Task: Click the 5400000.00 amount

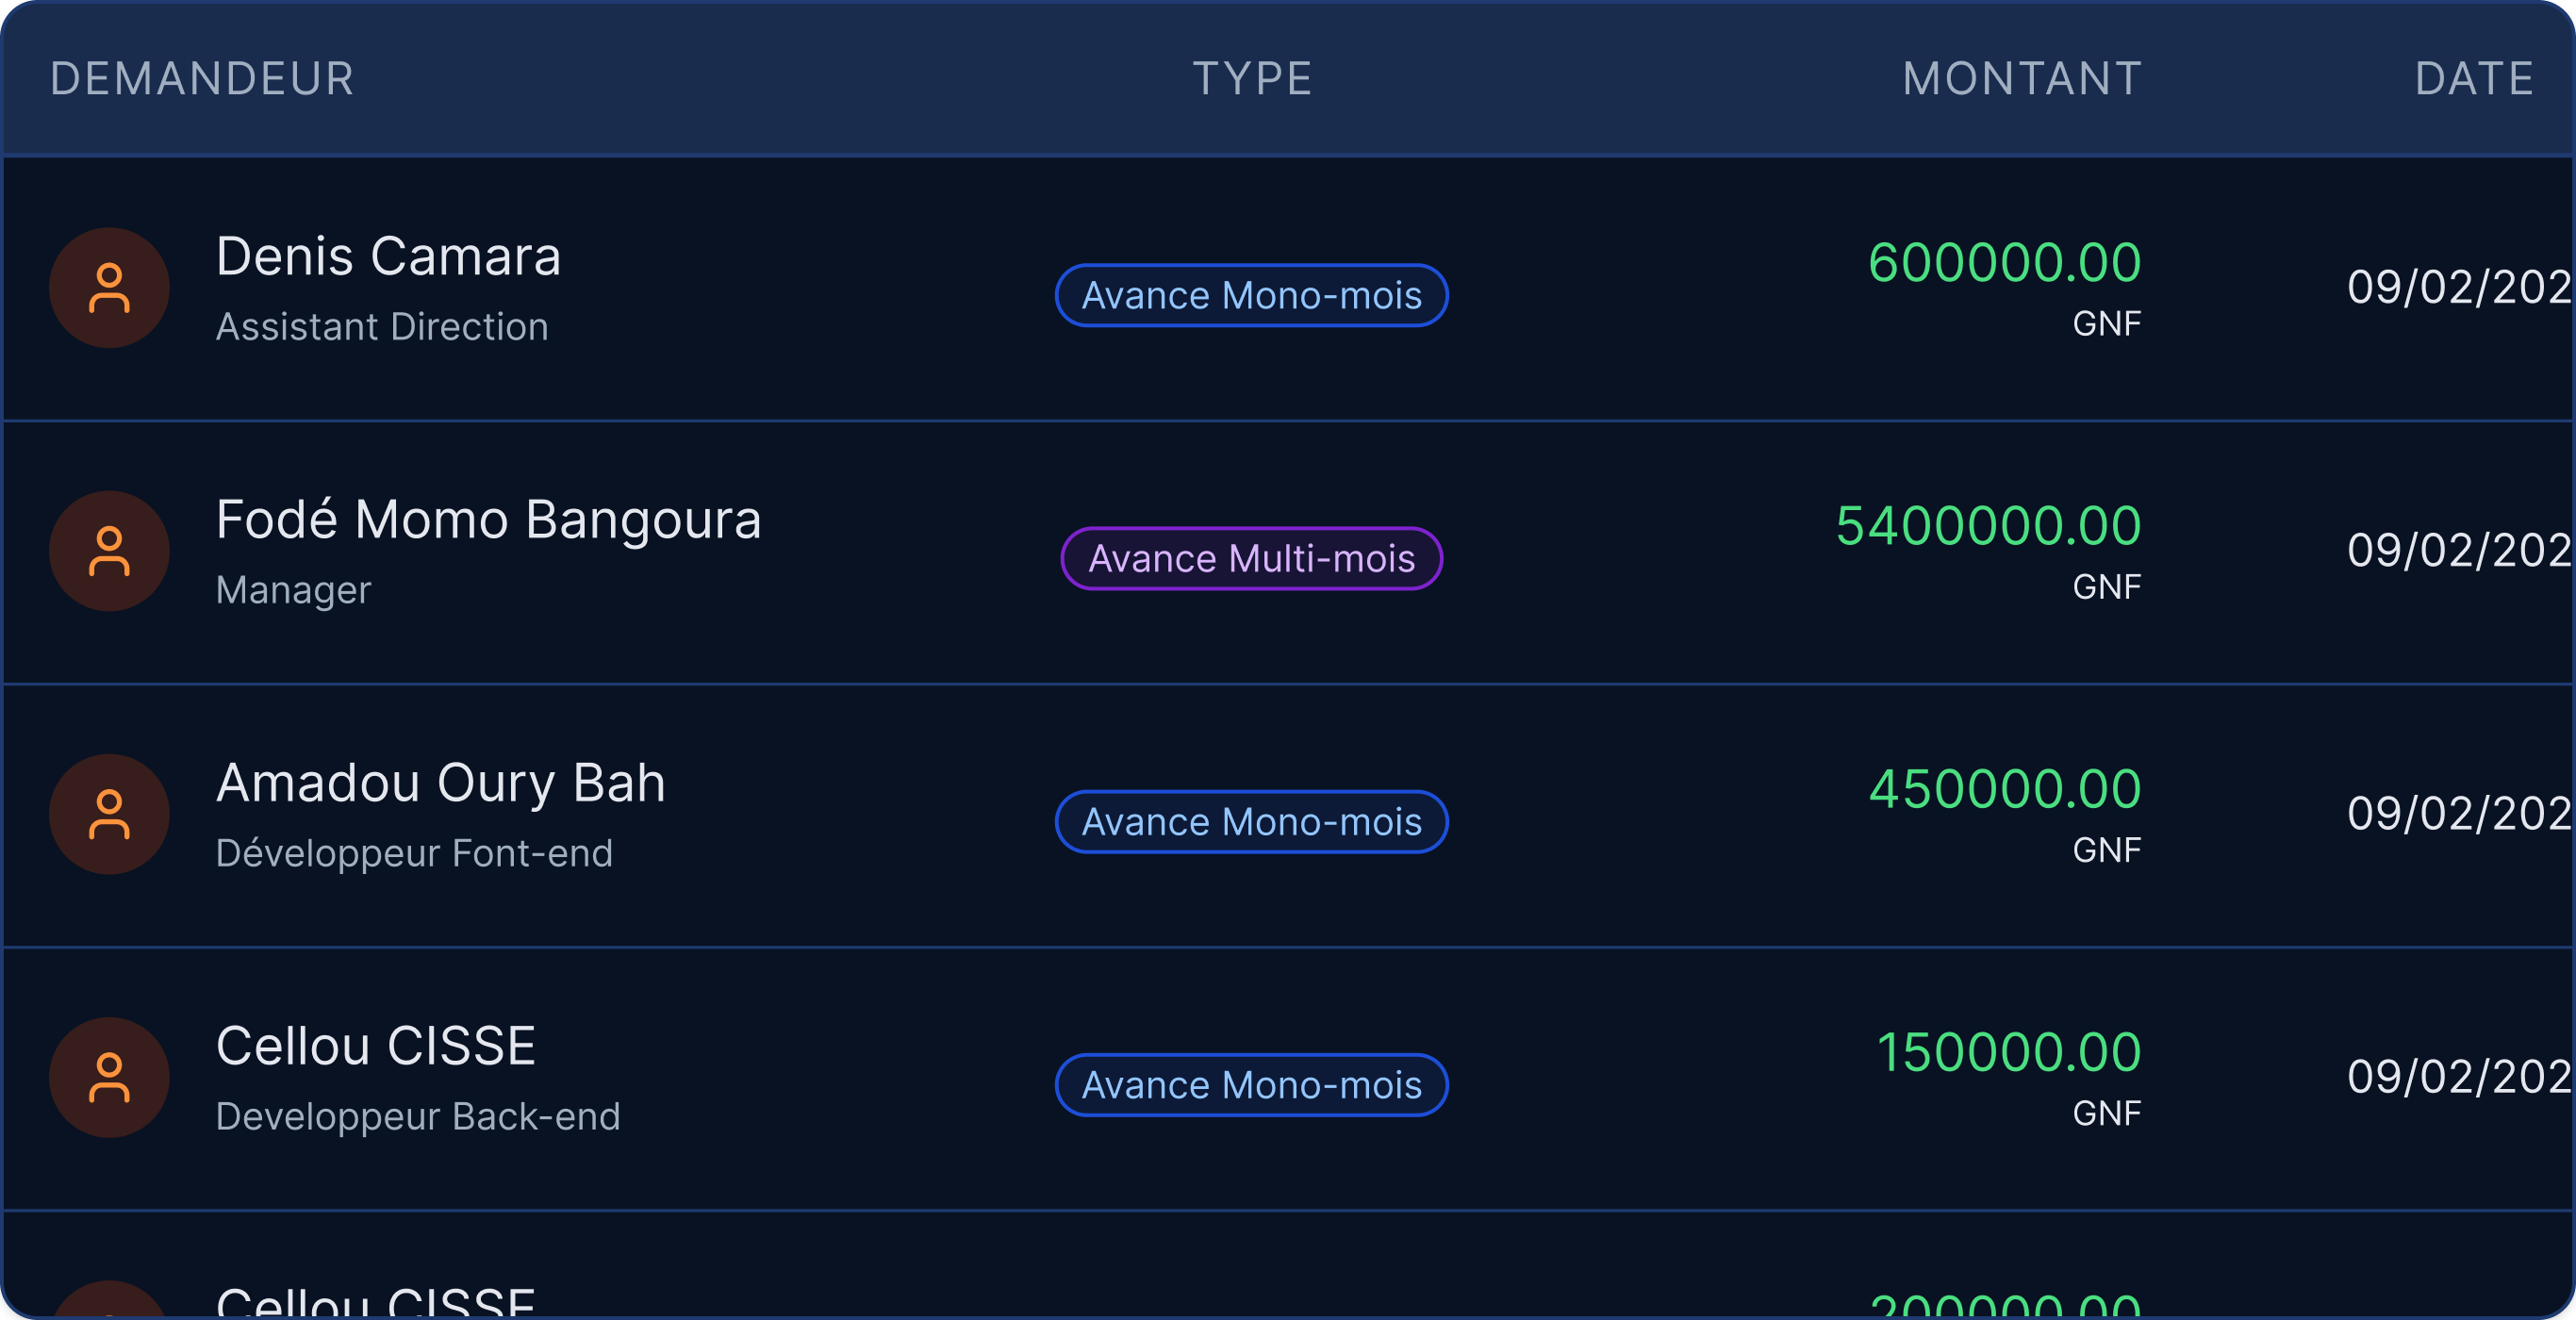Action: pos(1988,526)
